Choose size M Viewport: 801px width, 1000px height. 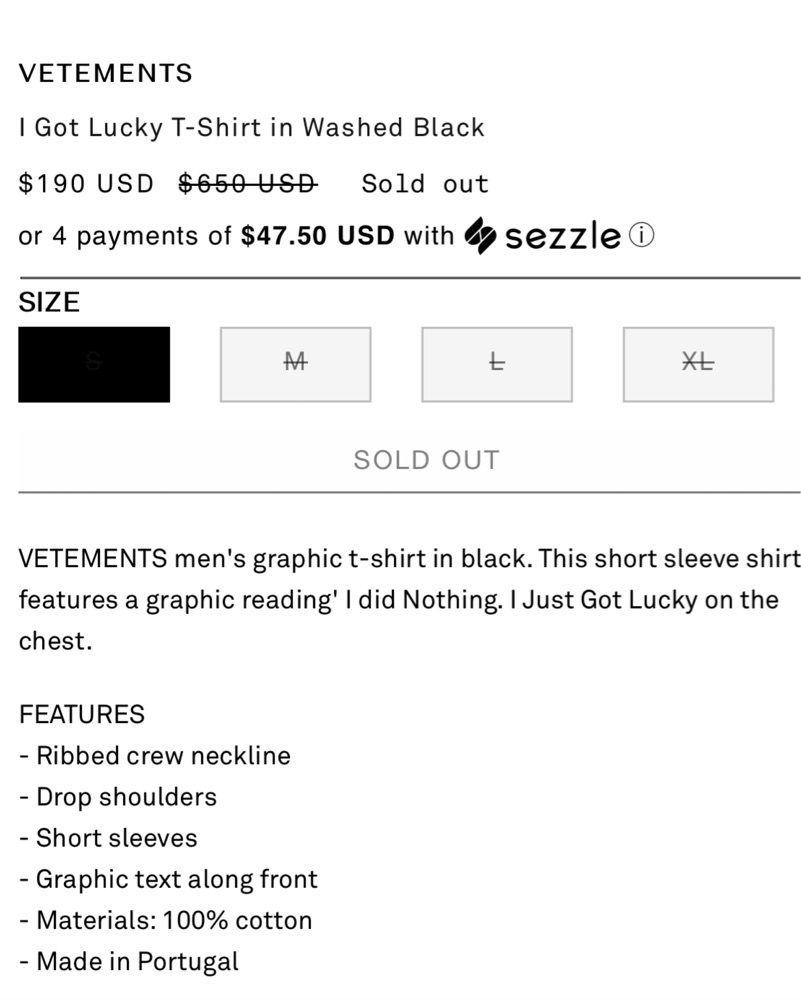(295, 364)
